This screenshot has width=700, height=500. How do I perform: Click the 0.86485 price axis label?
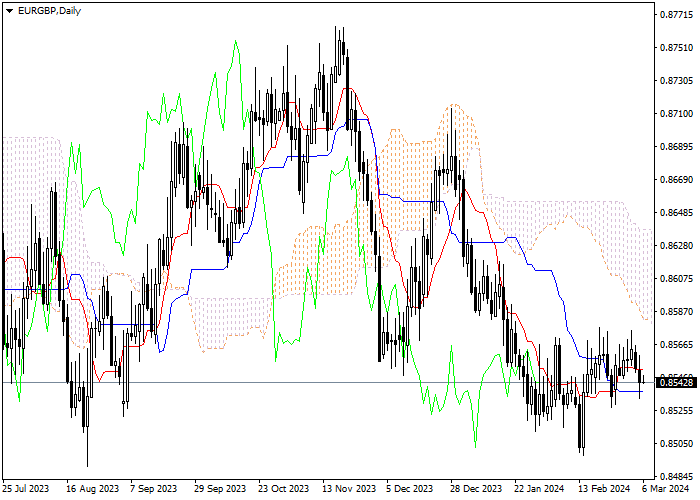[676, 212]
